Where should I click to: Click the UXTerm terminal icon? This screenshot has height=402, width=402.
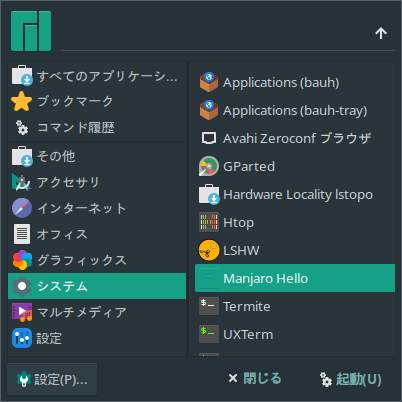point(209,334)
